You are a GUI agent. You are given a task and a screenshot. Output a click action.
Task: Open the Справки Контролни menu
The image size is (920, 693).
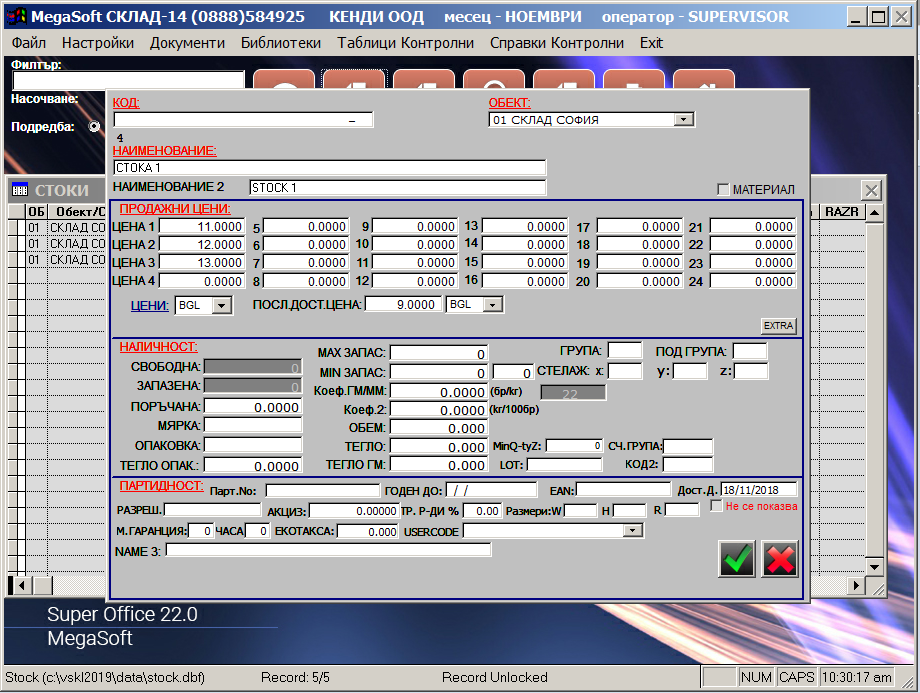tap(556, 43)
